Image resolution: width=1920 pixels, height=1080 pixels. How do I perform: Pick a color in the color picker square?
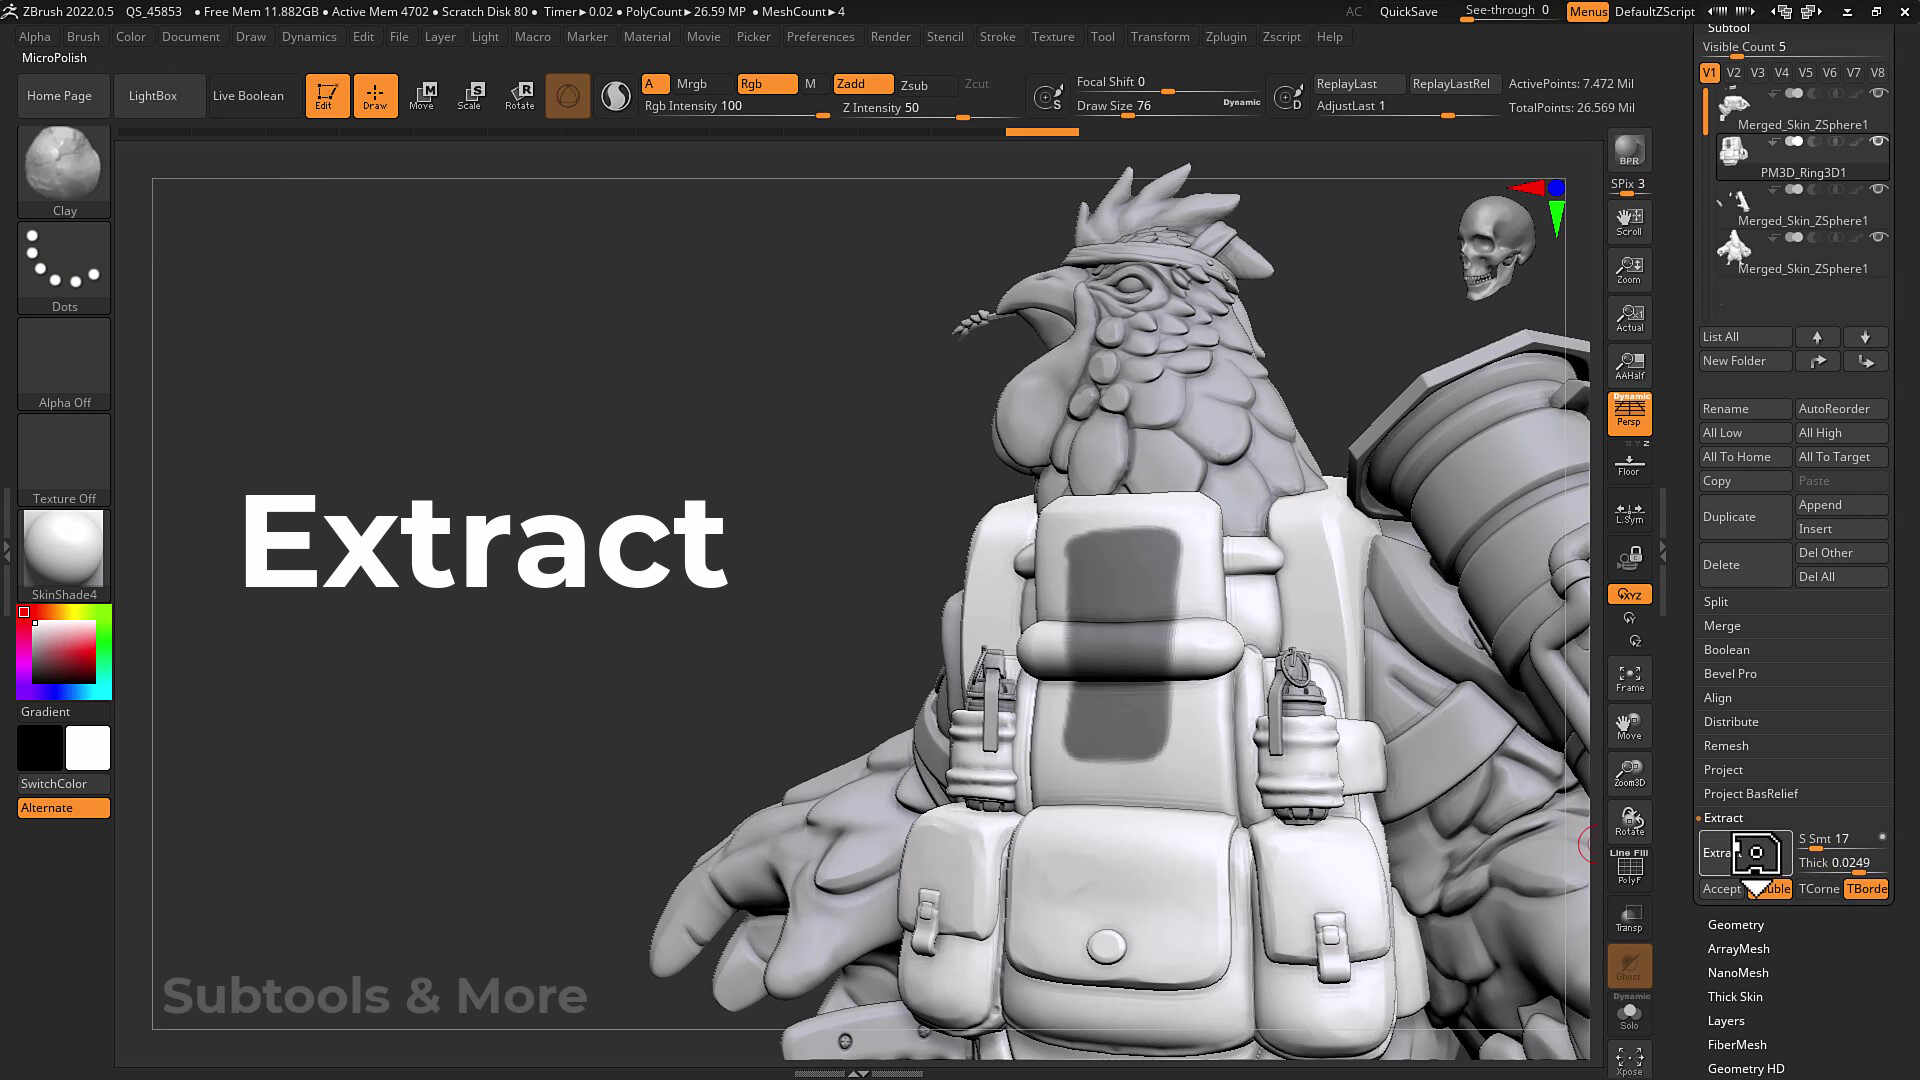pyautogui.click(x=63, y=652)
